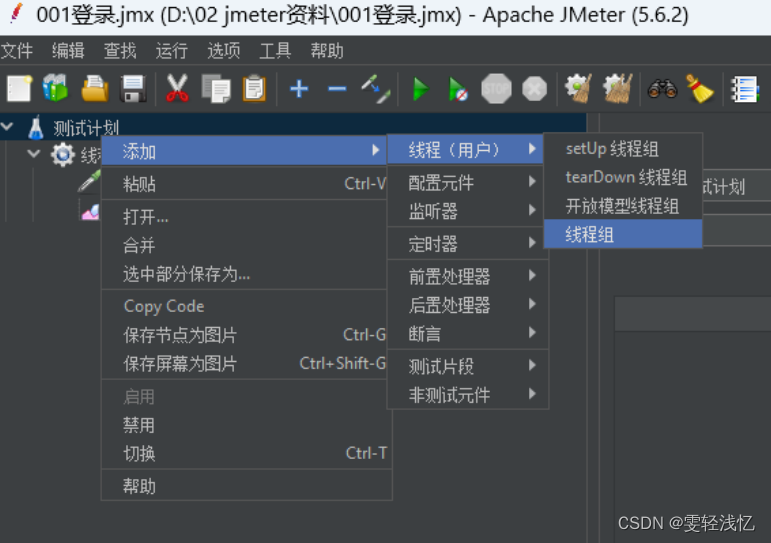The width and height of the screenshot is (771, 543).
Task: Click the New test plan icon
Action: pyautogui.click(x=19, y=89)
